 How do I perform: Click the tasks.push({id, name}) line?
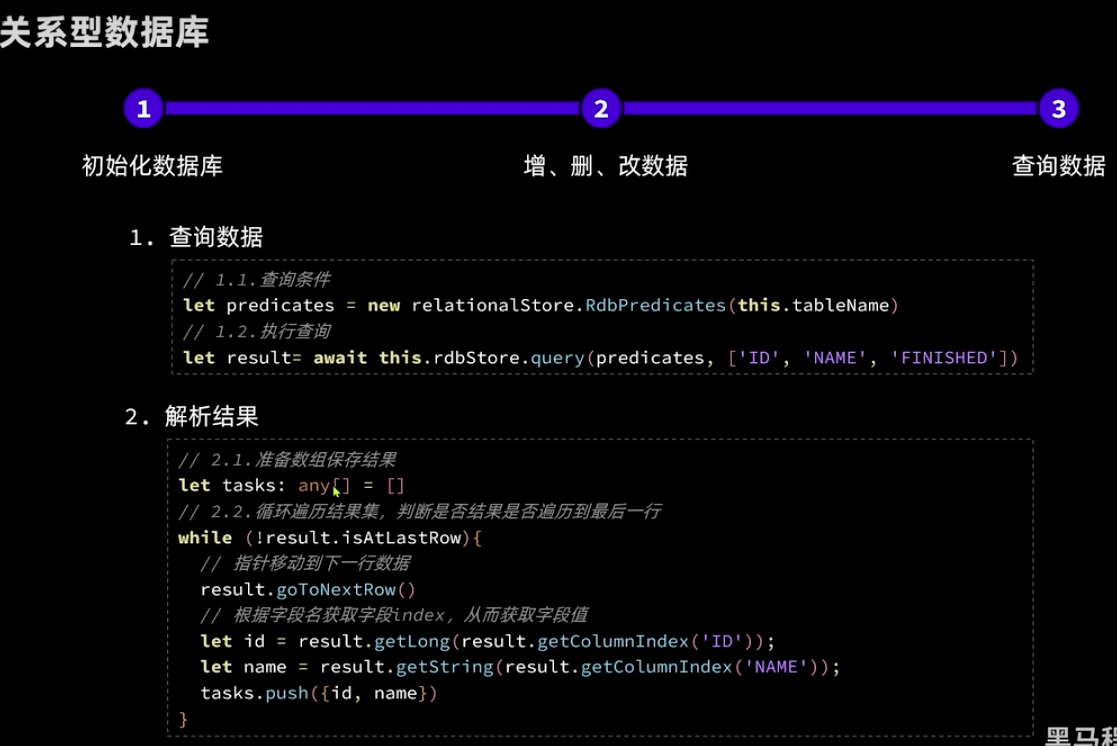coord(319,693)
